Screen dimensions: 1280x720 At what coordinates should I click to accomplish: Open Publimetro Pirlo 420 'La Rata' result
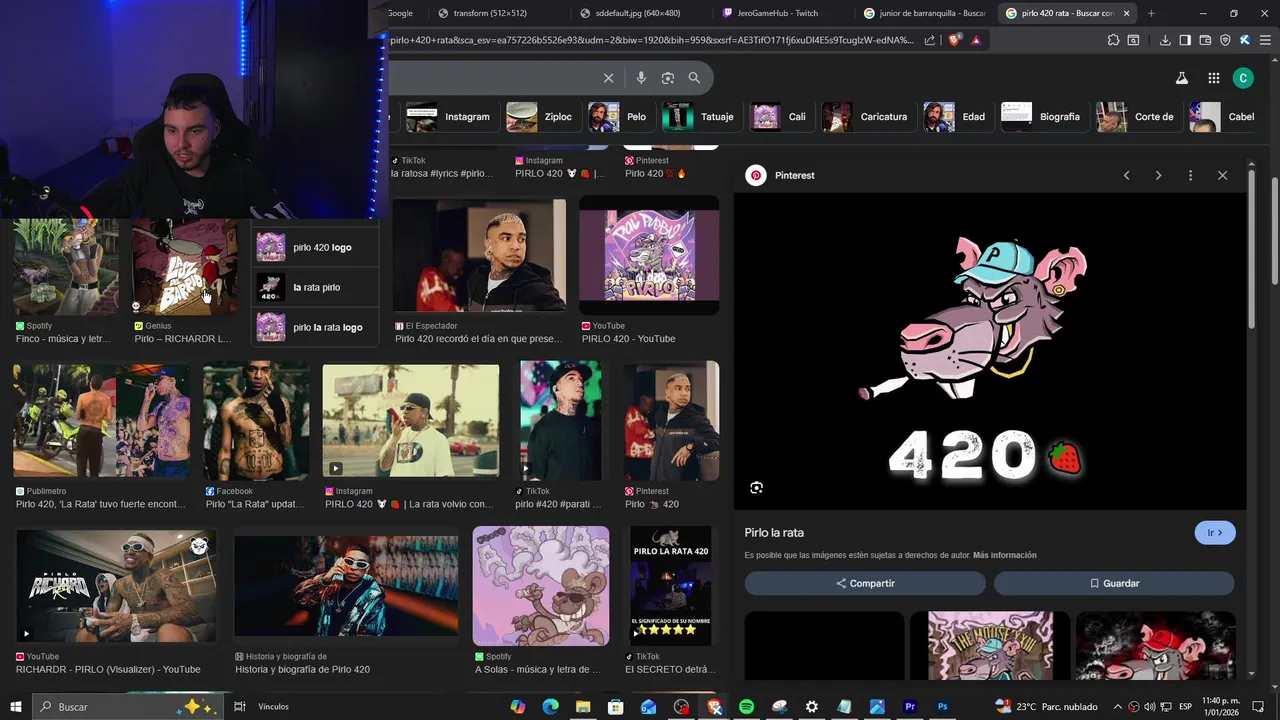(x=100, y=421)
